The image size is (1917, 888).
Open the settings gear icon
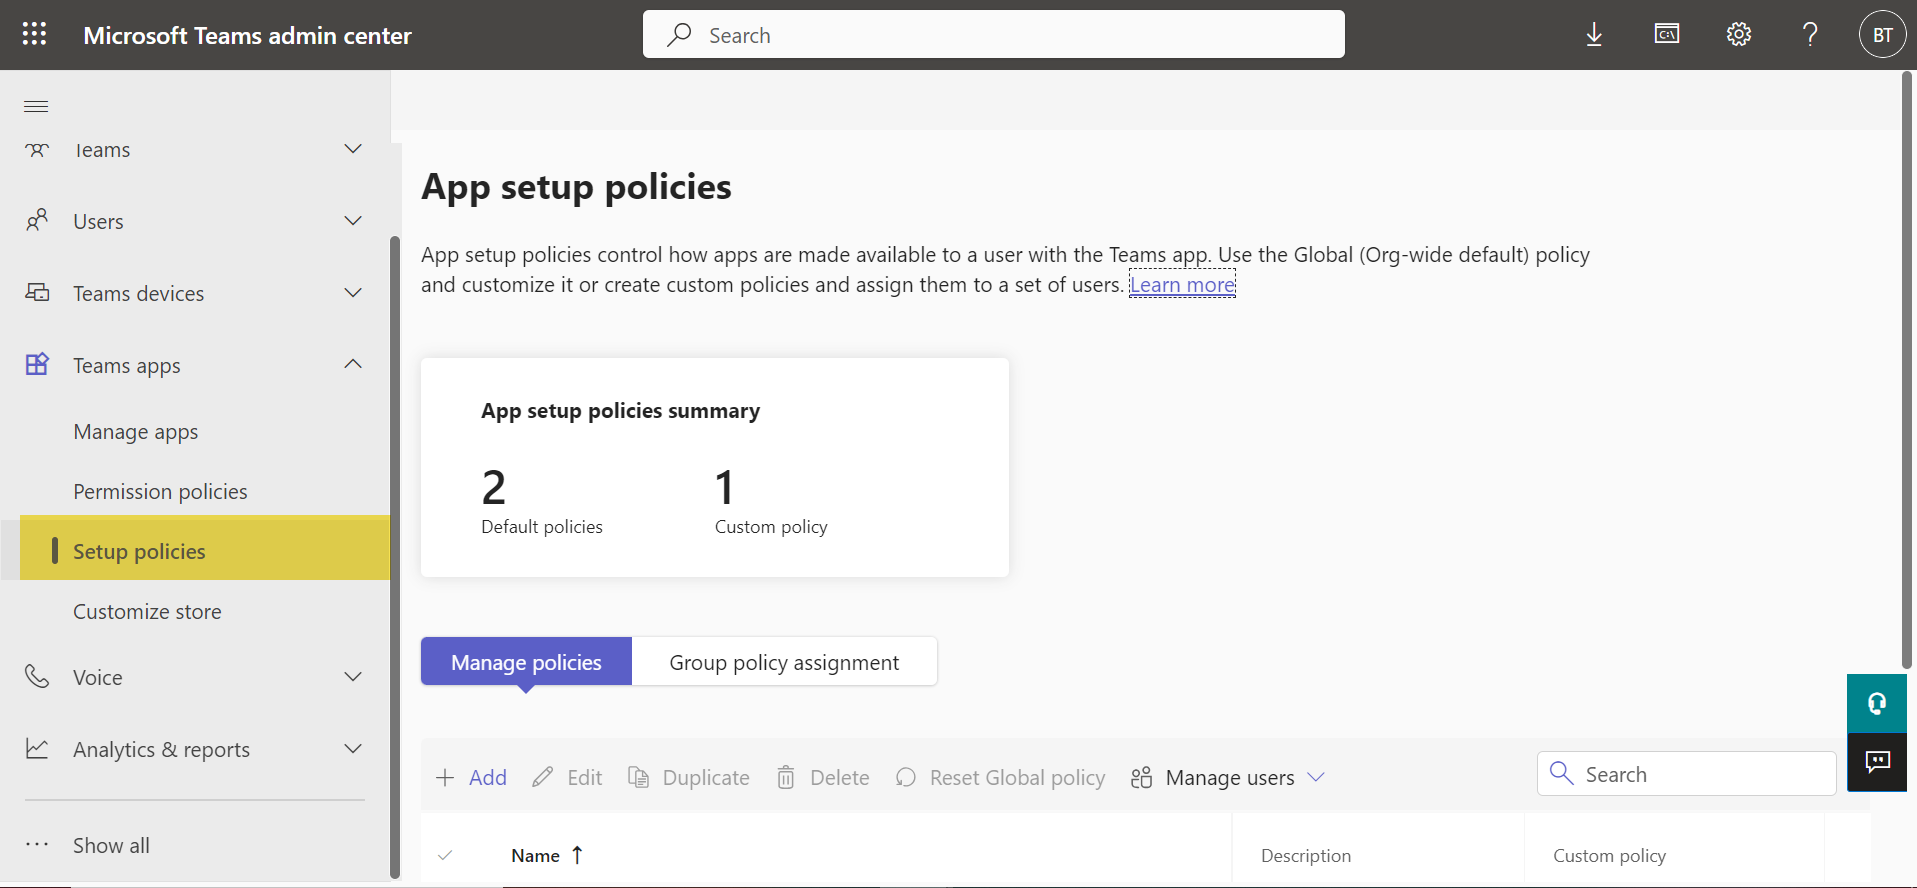click(x=1739, y=34)
